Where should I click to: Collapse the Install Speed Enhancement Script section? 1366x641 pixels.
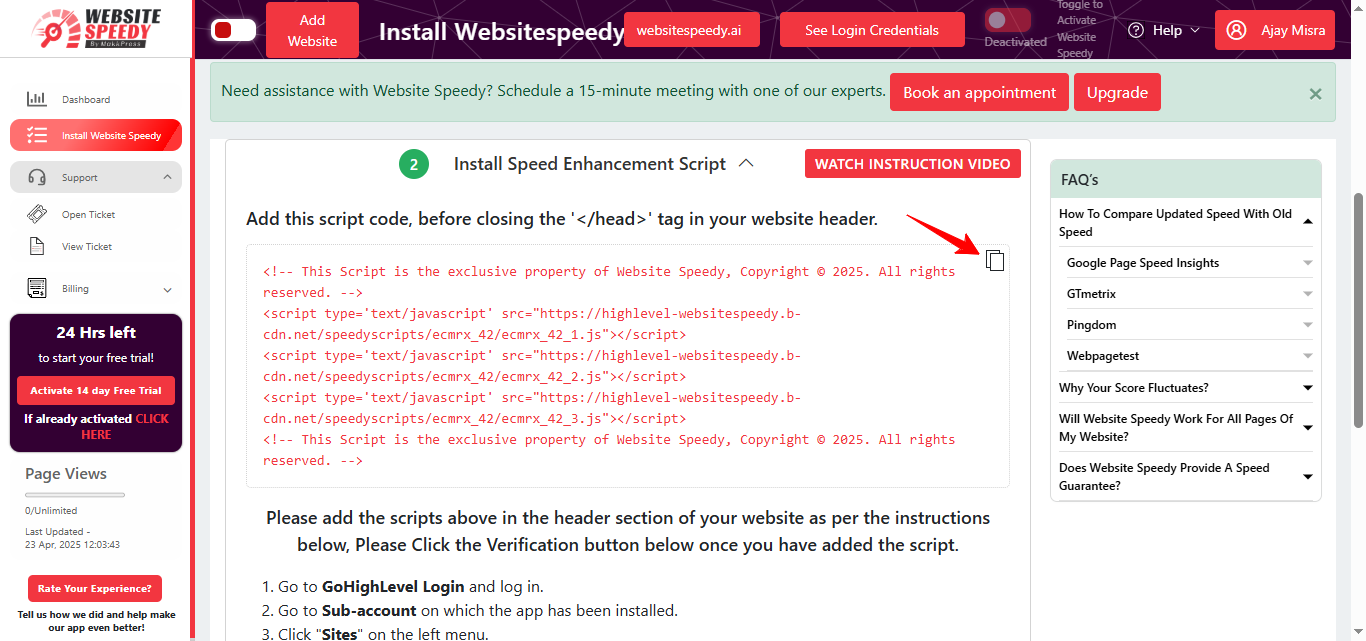click(746, 164)
